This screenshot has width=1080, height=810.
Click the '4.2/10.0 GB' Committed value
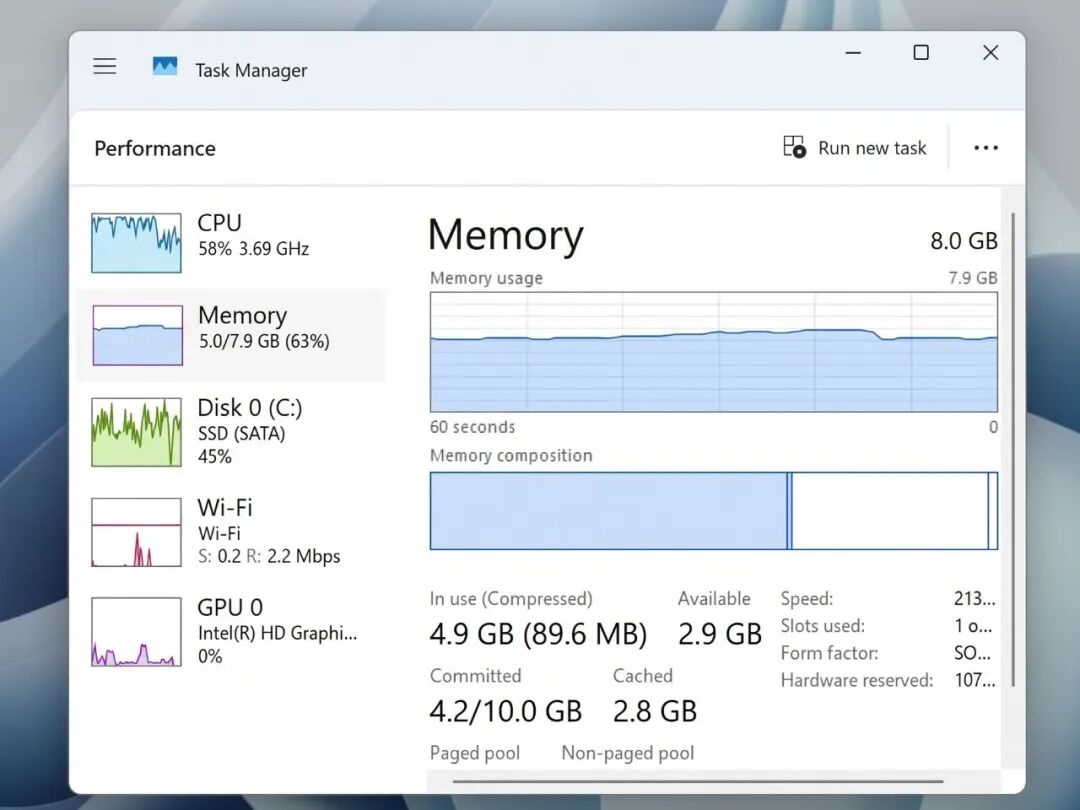point(506,711)
